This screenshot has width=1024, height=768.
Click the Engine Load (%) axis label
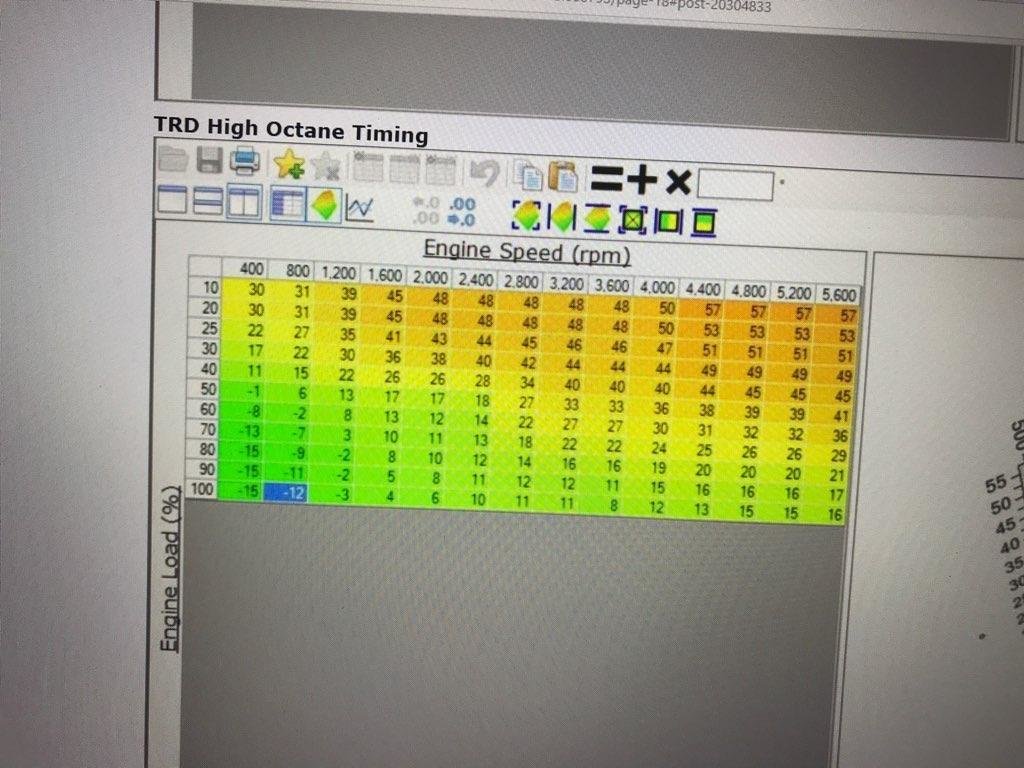tap(170, 568)
